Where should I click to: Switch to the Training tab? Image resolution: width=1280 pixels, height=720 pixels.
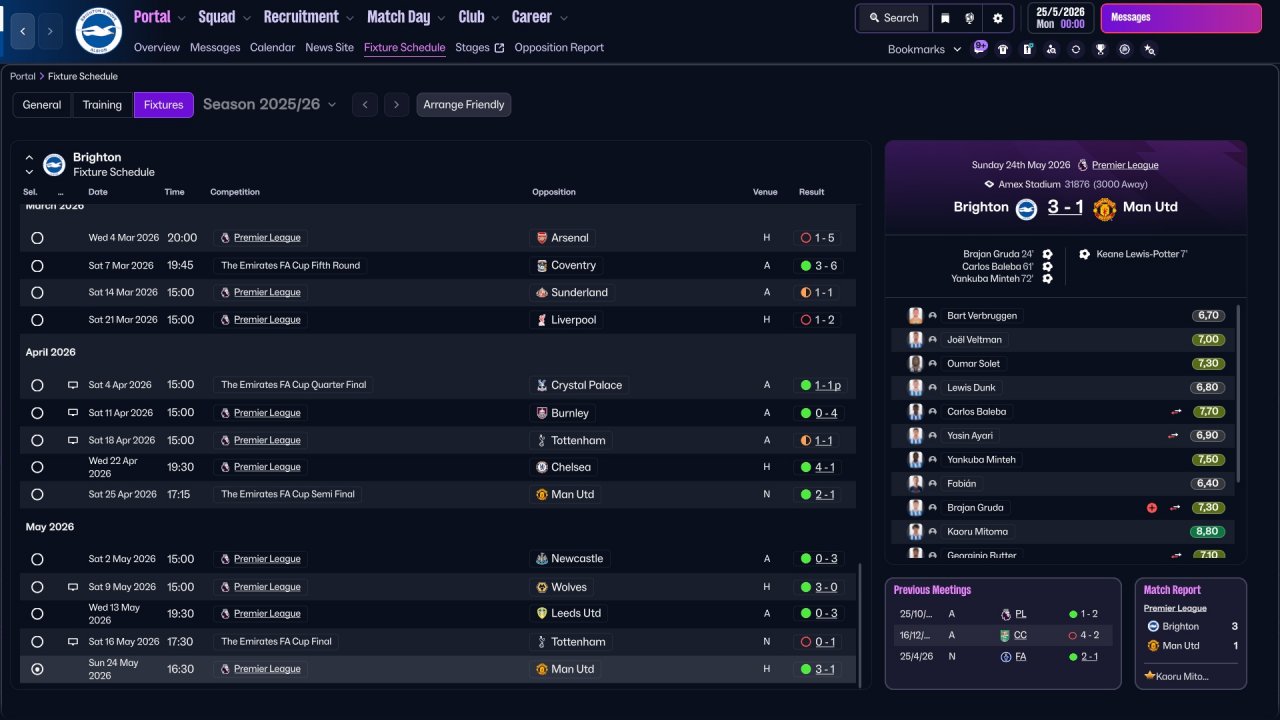(102, 105)
